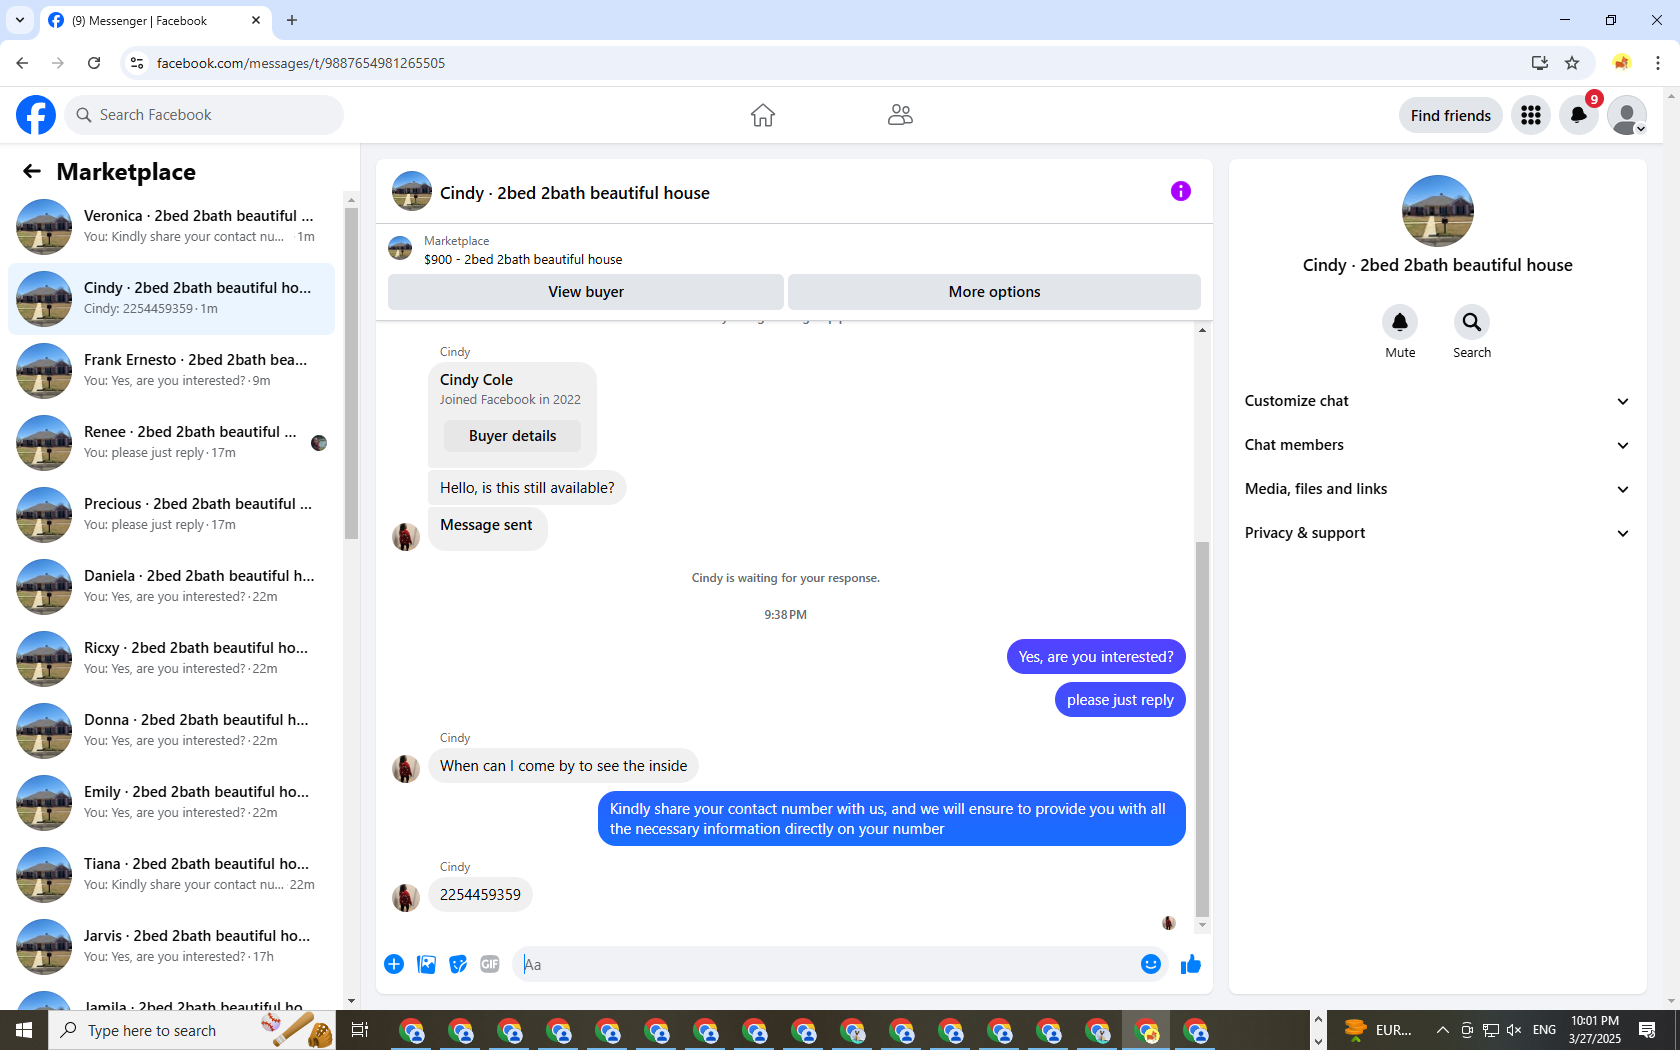The image size is (1680, 1050).
Task: Send a thumbs-up like
Action: [x=1191, y=964]
